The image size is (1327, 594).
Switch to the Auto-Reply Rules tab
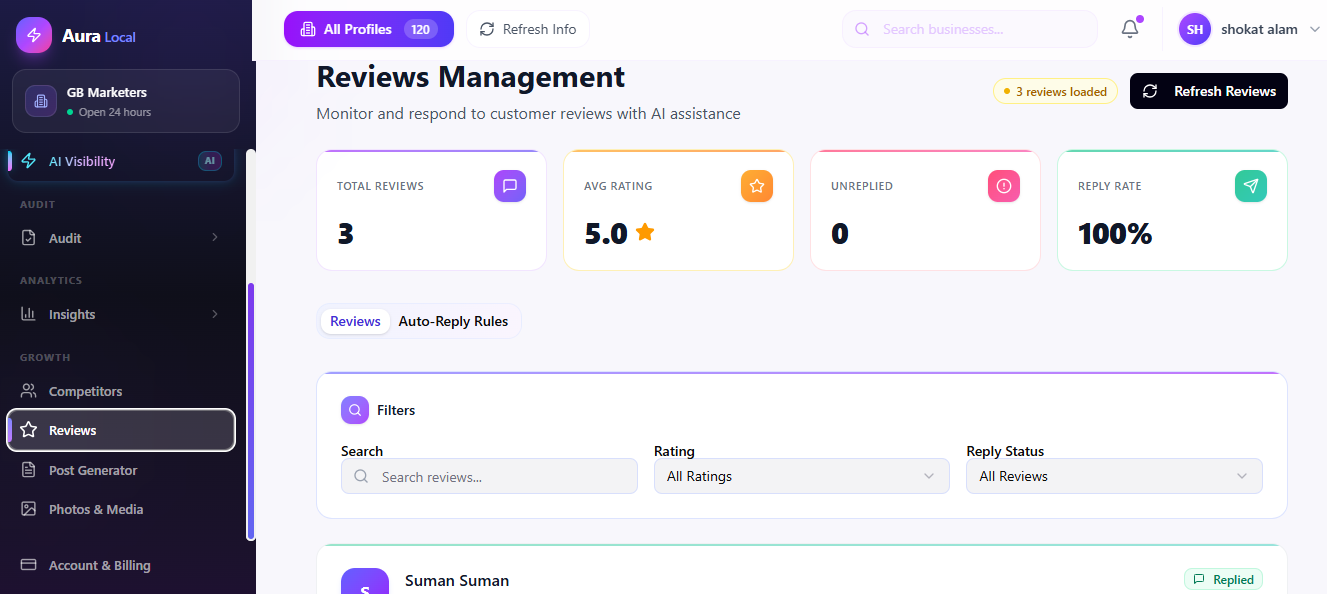(453, 321)
